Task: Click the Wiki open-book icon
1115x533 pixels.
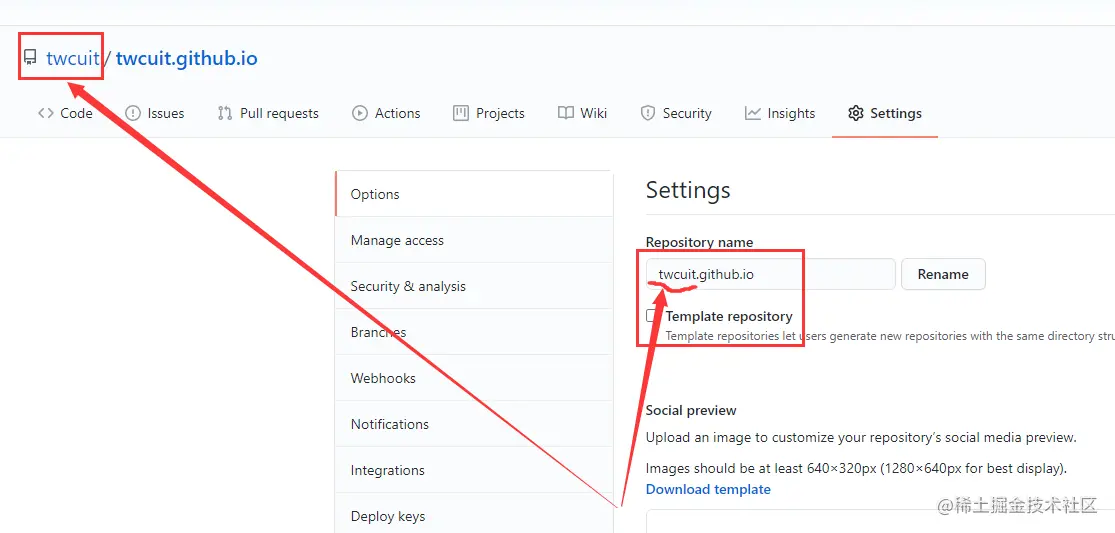Action: click(x=565, y=113)
